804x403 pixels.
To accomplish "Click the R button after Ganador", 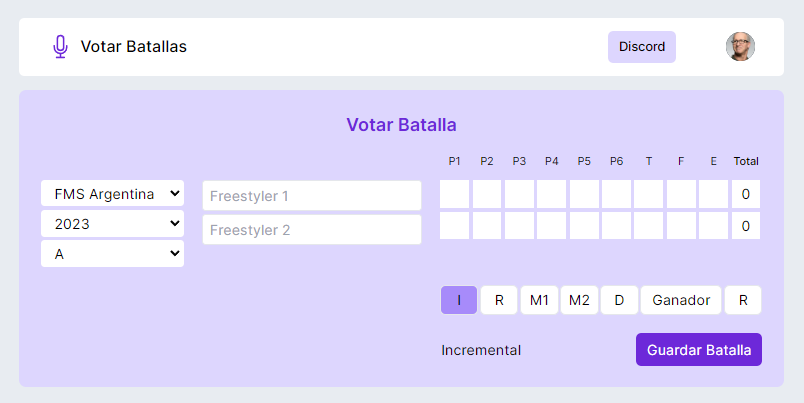I will tap(743, 300).
